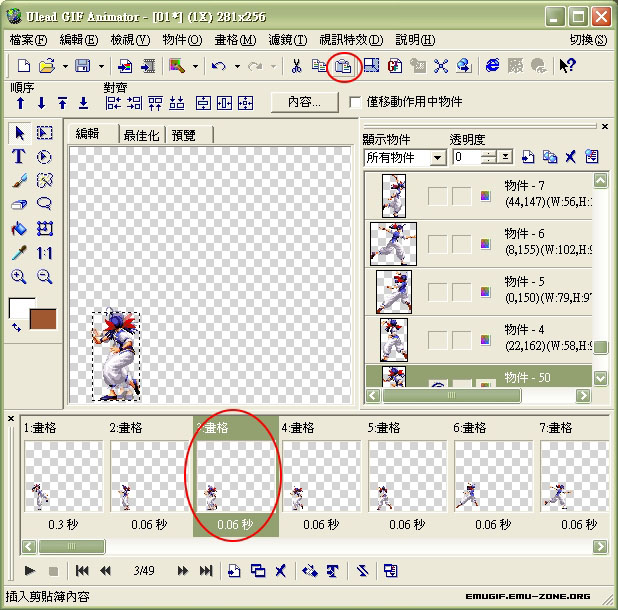Select the Text tool
Screen dimensions: 618x610
[x=19, y=156]
